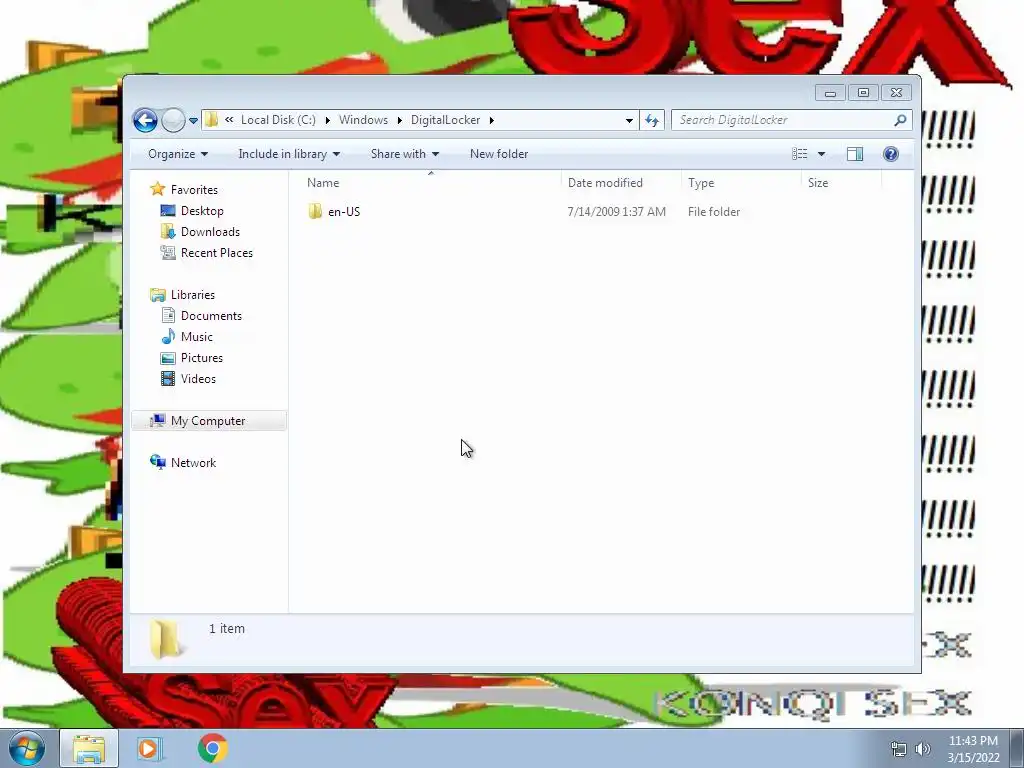Refresh the DigitalLocker folder view
The image size is (1024, 768).
pos(652,120)
